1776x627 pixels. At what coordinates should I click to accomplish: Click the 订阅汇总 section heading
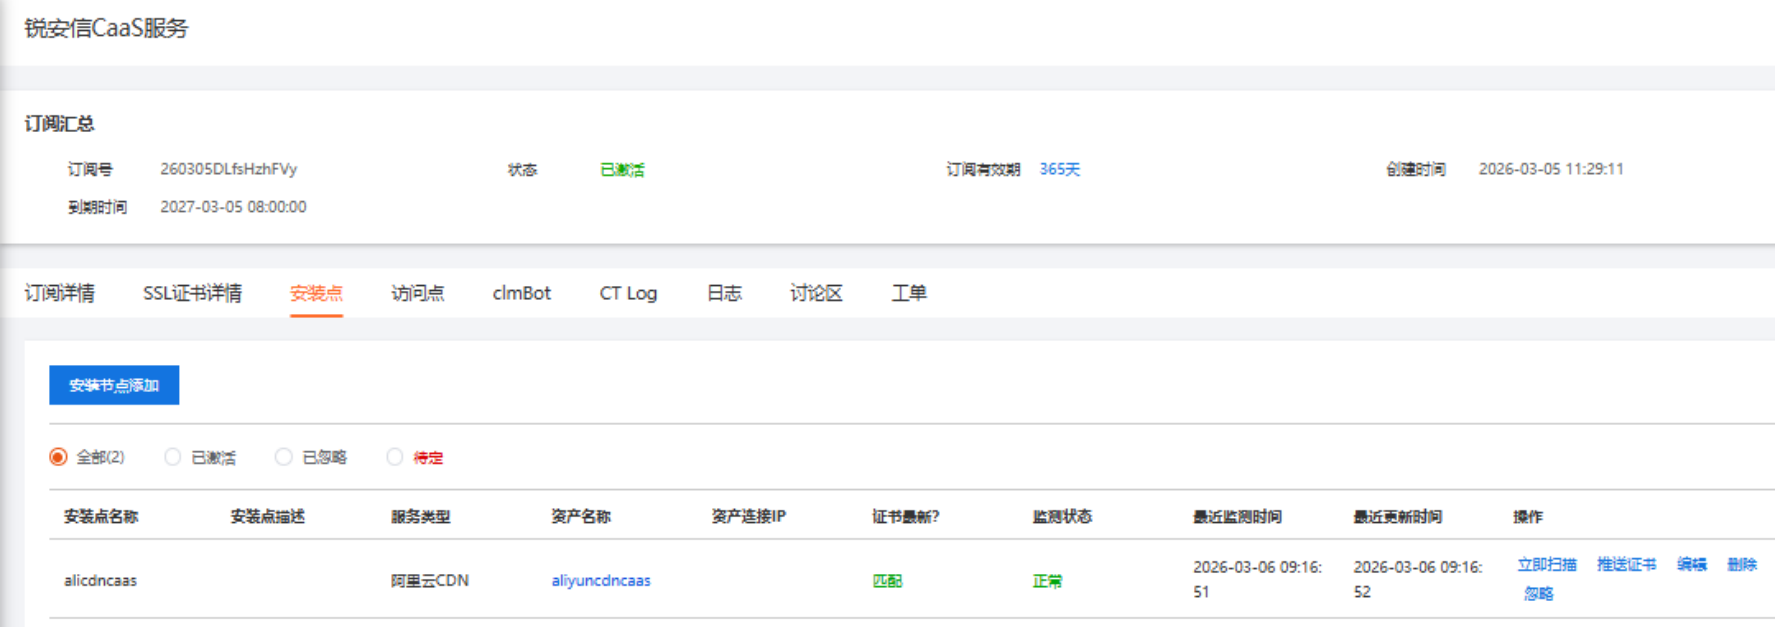(60, 124)
